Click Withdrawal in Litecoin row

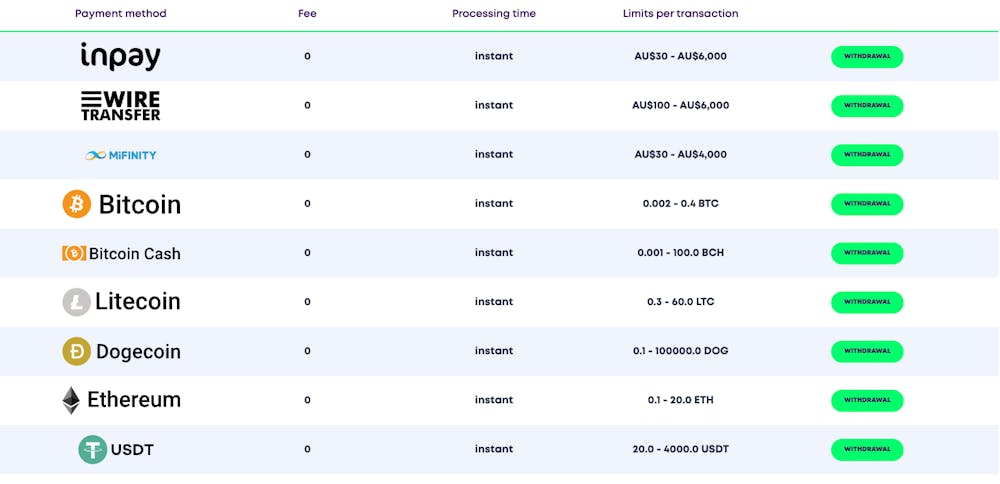pyautogui.click(x=867, y=302)
